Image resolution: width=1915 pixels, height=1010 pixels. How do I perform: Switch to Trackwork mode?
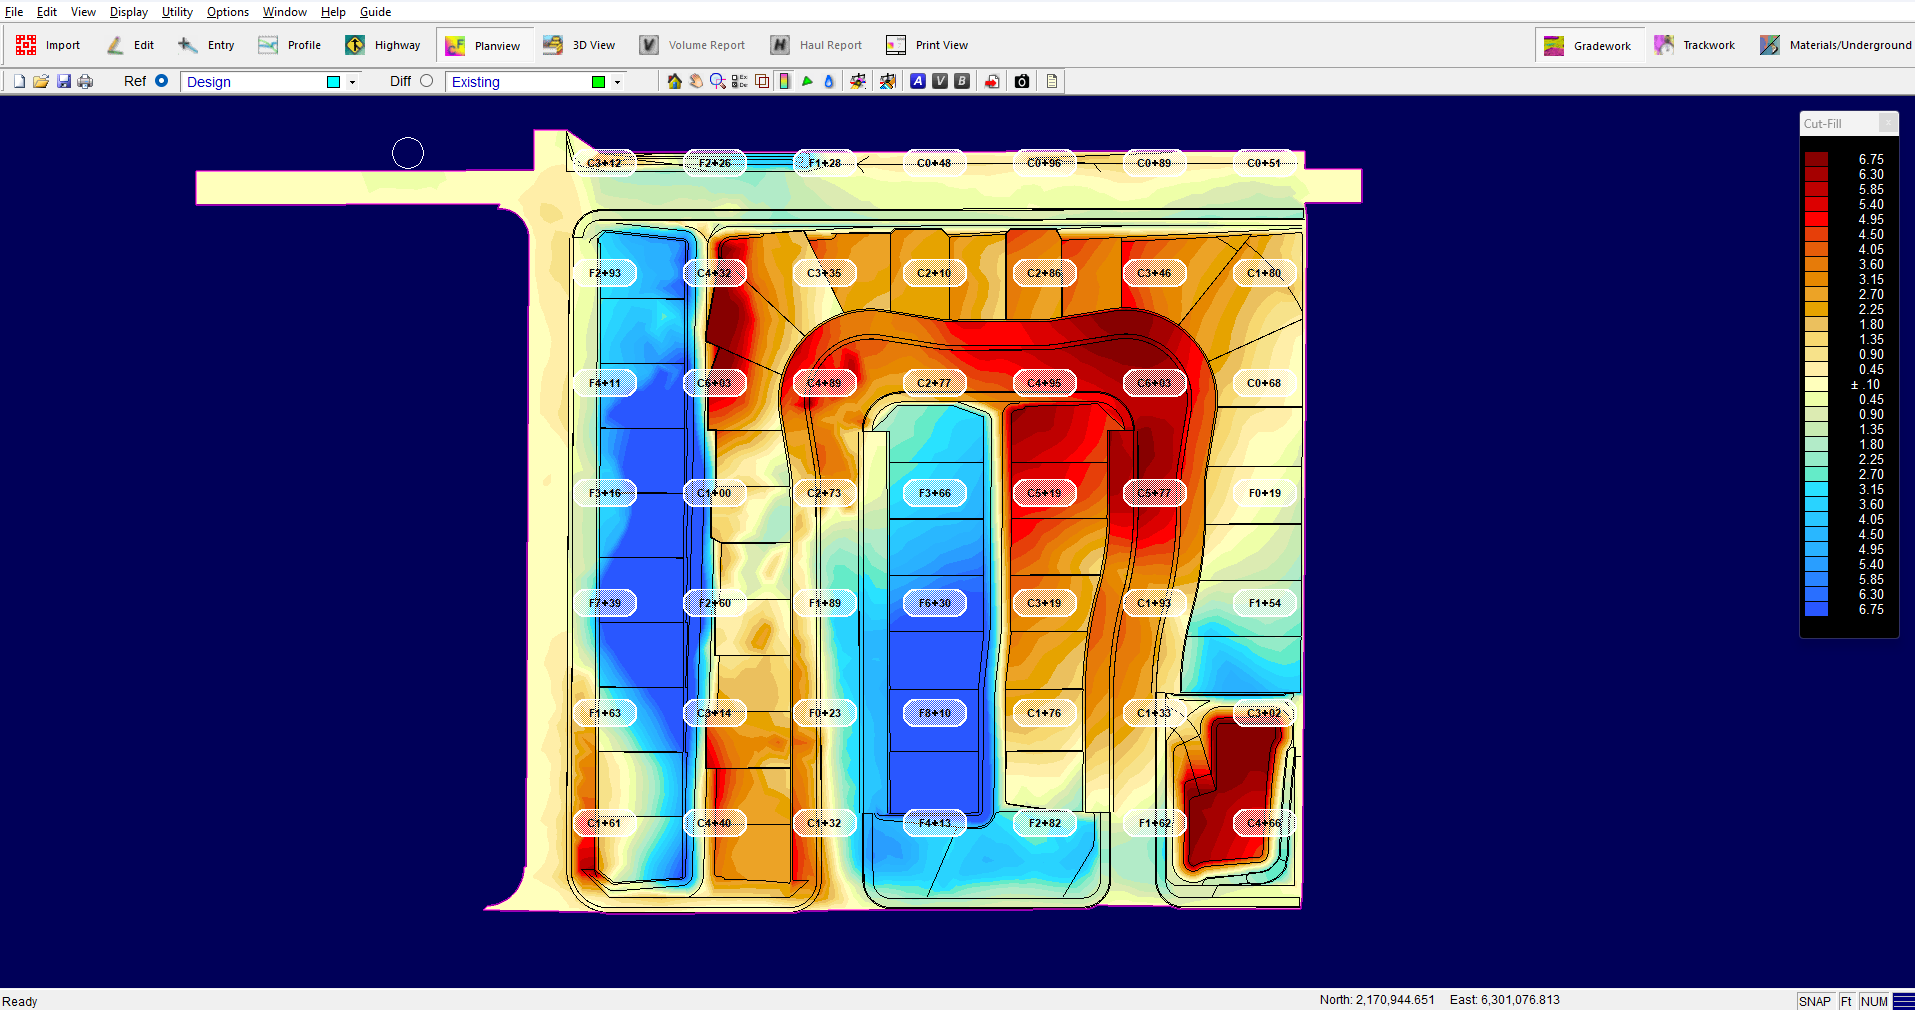click(1698, 45)
